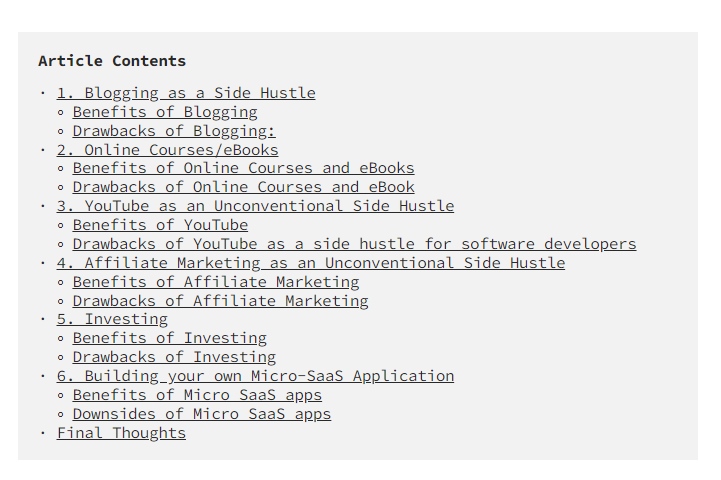Click the Drawbacks of Investing link
The image size is (721, 480).
click(x=174, y=357)
